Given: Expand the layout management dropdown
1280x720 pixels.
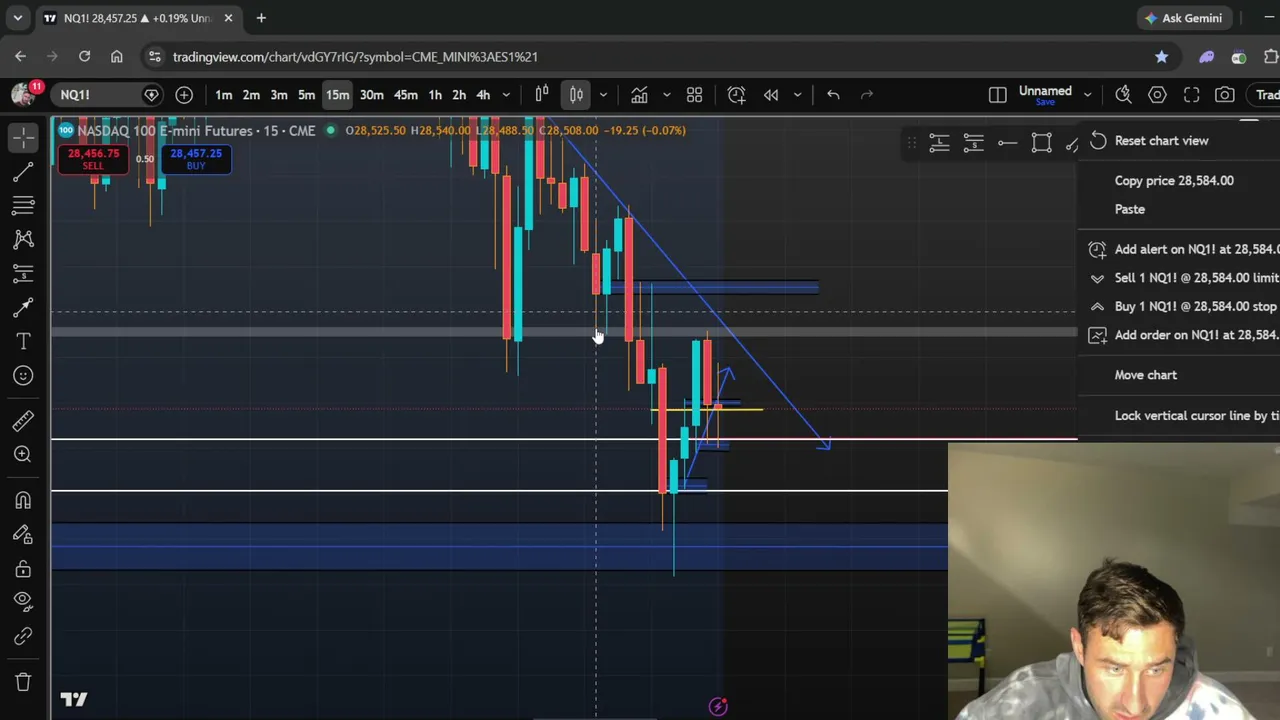Looking at the screenshot, I should (x=1087, y=95).
